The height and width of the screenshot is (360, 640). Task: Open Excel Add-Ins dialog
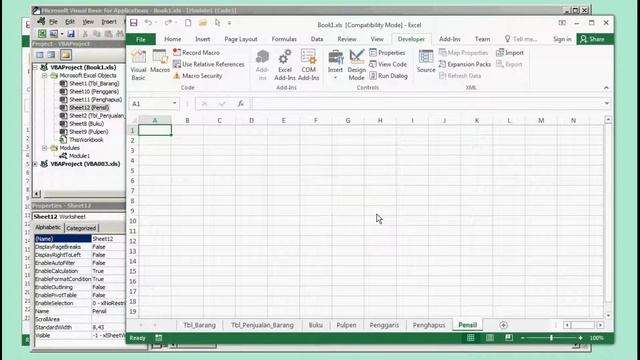tap(285, 65)
